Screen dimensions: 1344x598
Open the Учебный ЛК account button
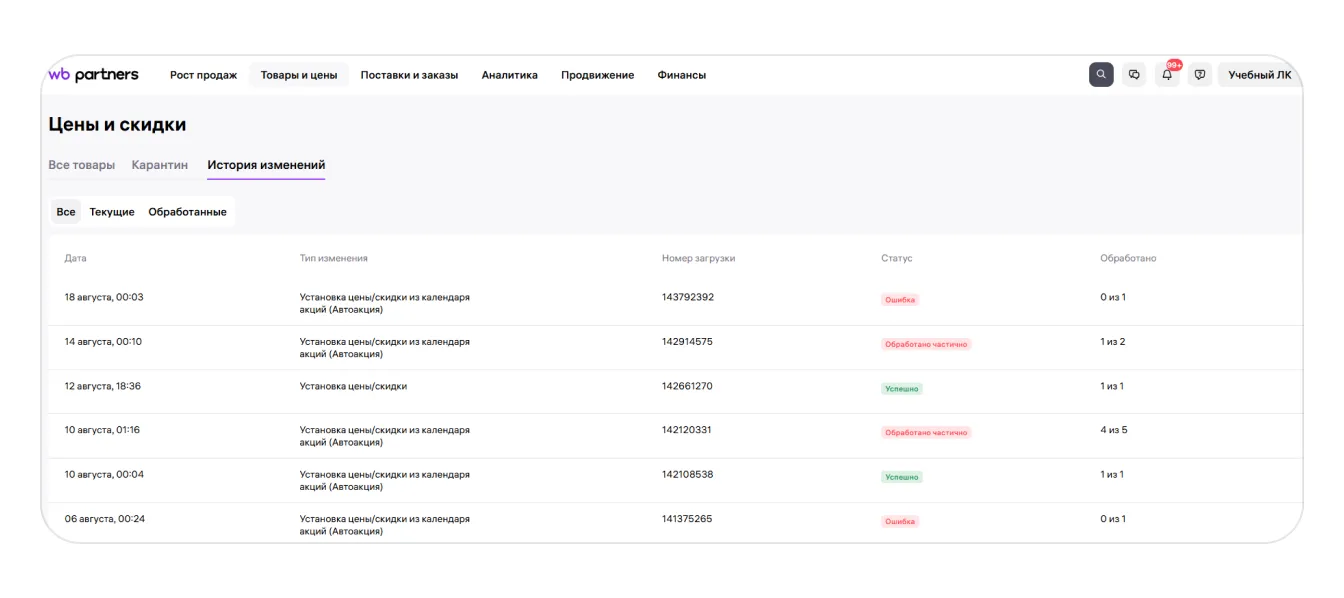tap(1259, 75)
